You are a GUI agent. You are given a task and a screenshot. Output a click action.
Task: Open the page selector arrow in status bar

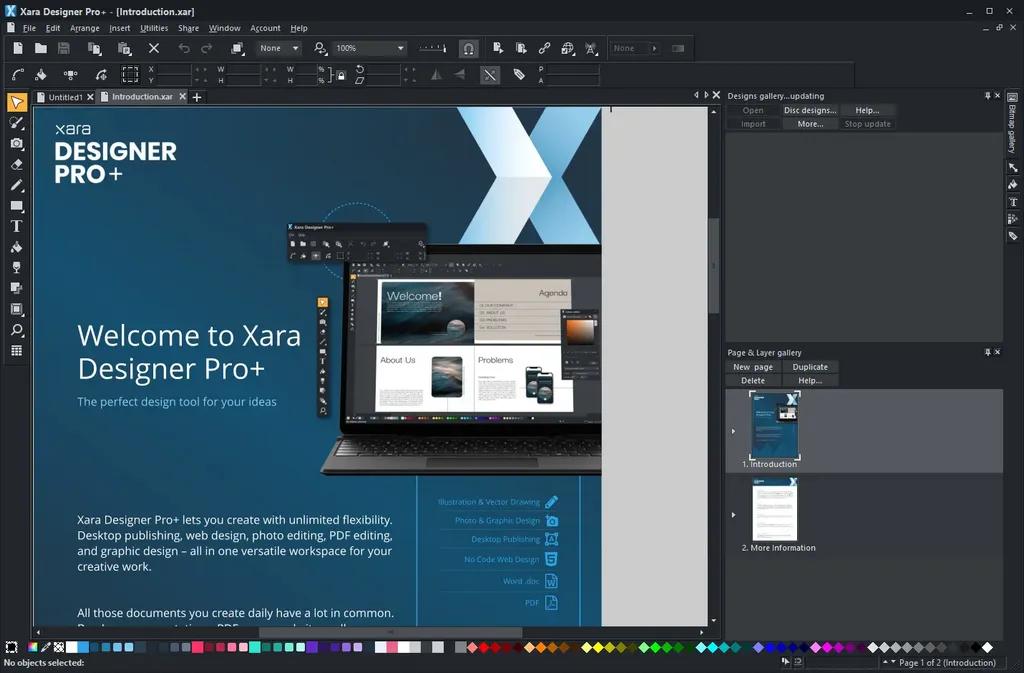pos(889,663)
